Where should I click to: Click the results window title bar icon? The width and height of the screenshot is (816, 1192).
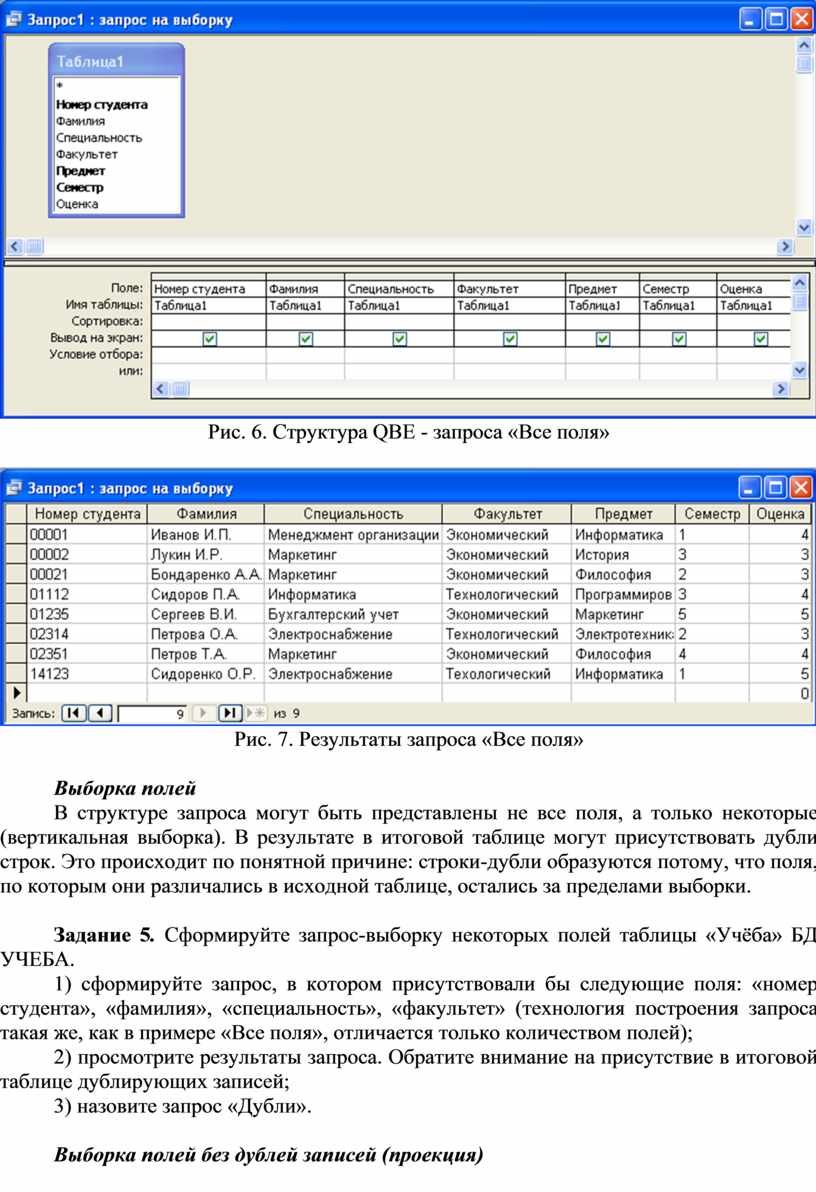pyautogui.click(x=14, y=487)
